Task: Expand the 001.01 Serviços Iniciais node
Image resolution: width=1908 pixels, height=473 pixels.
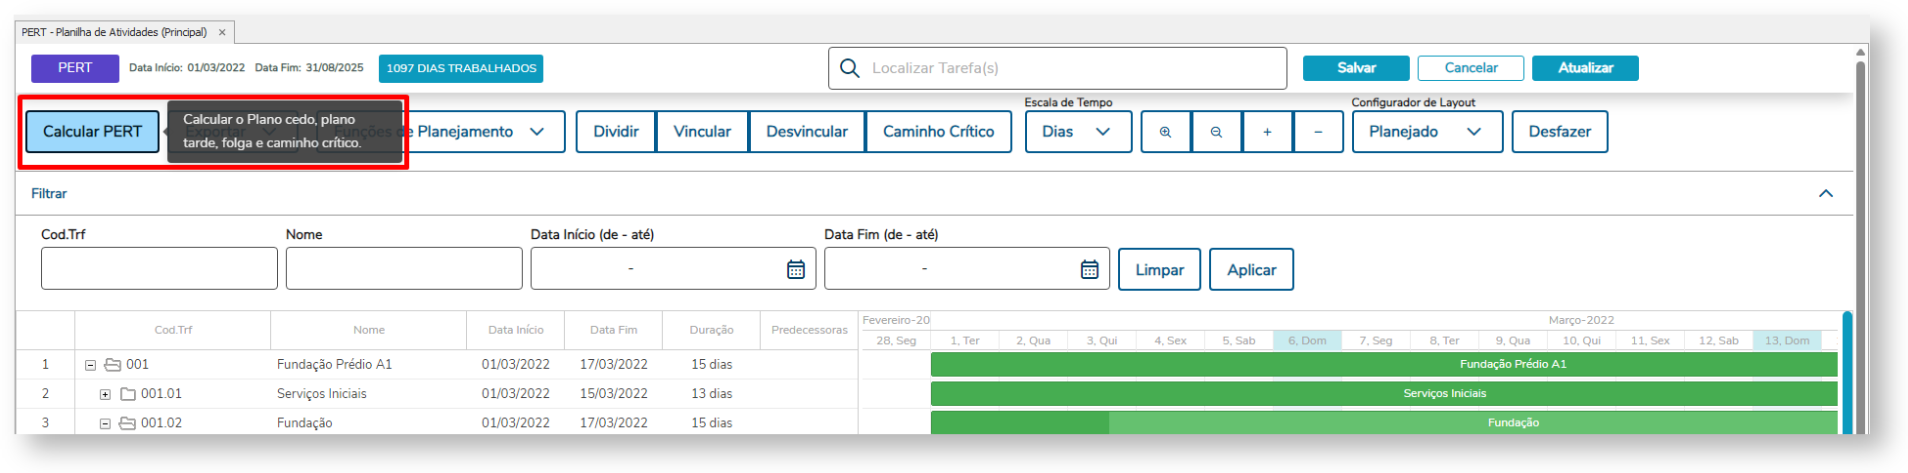Action: tap(105, 394)
